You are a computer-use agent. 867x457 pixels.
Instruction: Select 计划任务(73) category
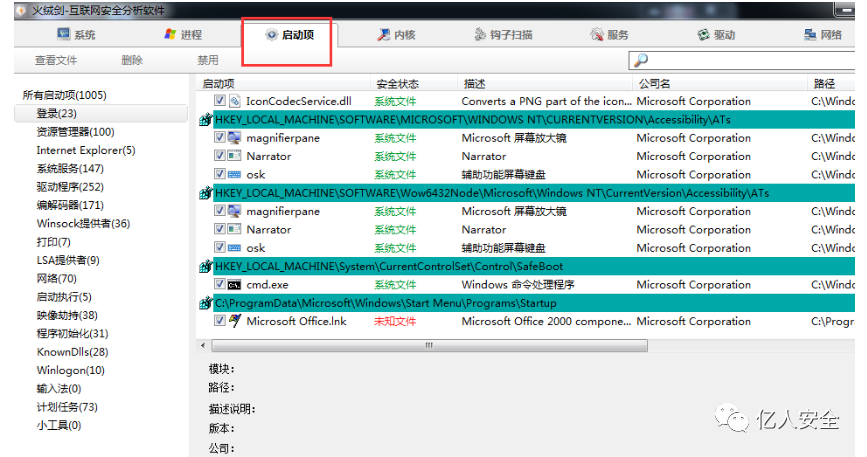coord(67,407)
